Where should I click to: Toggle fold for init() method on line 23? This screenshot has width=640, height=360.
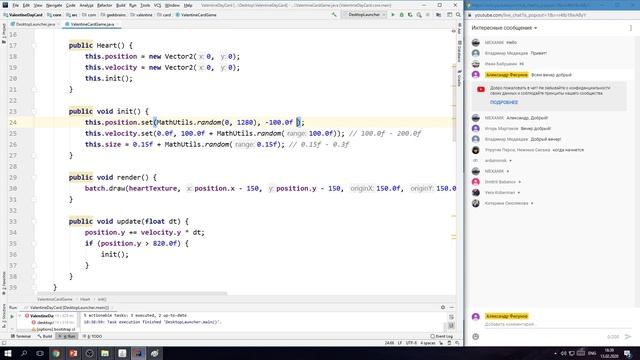(34, 111)
